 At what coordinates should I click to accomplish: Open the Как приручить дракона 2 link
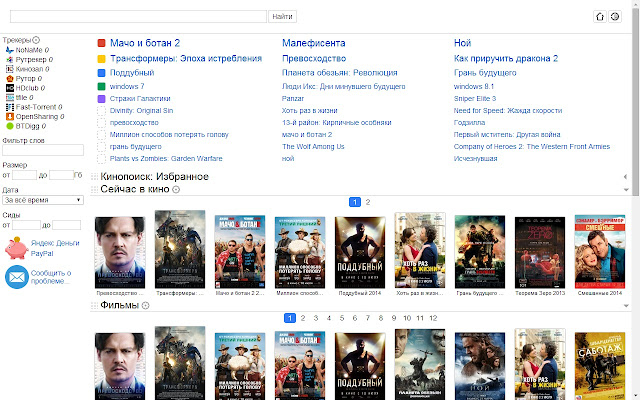[x=506, y=59]
